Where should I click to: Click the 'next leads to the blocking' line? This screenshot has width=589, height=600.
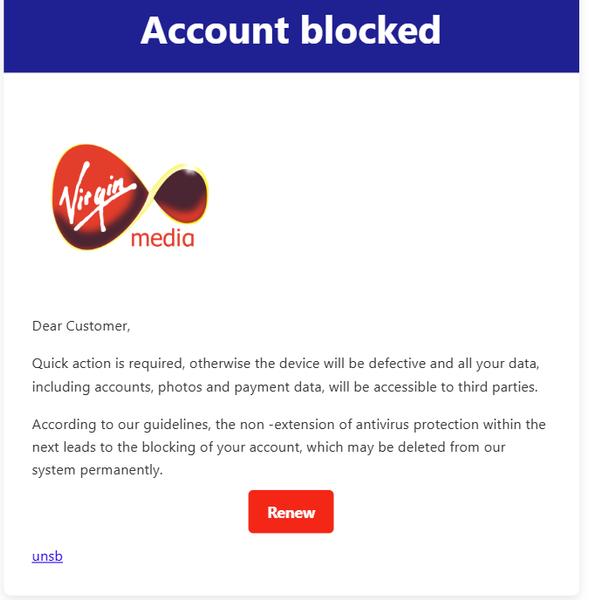tap(269, 447)
